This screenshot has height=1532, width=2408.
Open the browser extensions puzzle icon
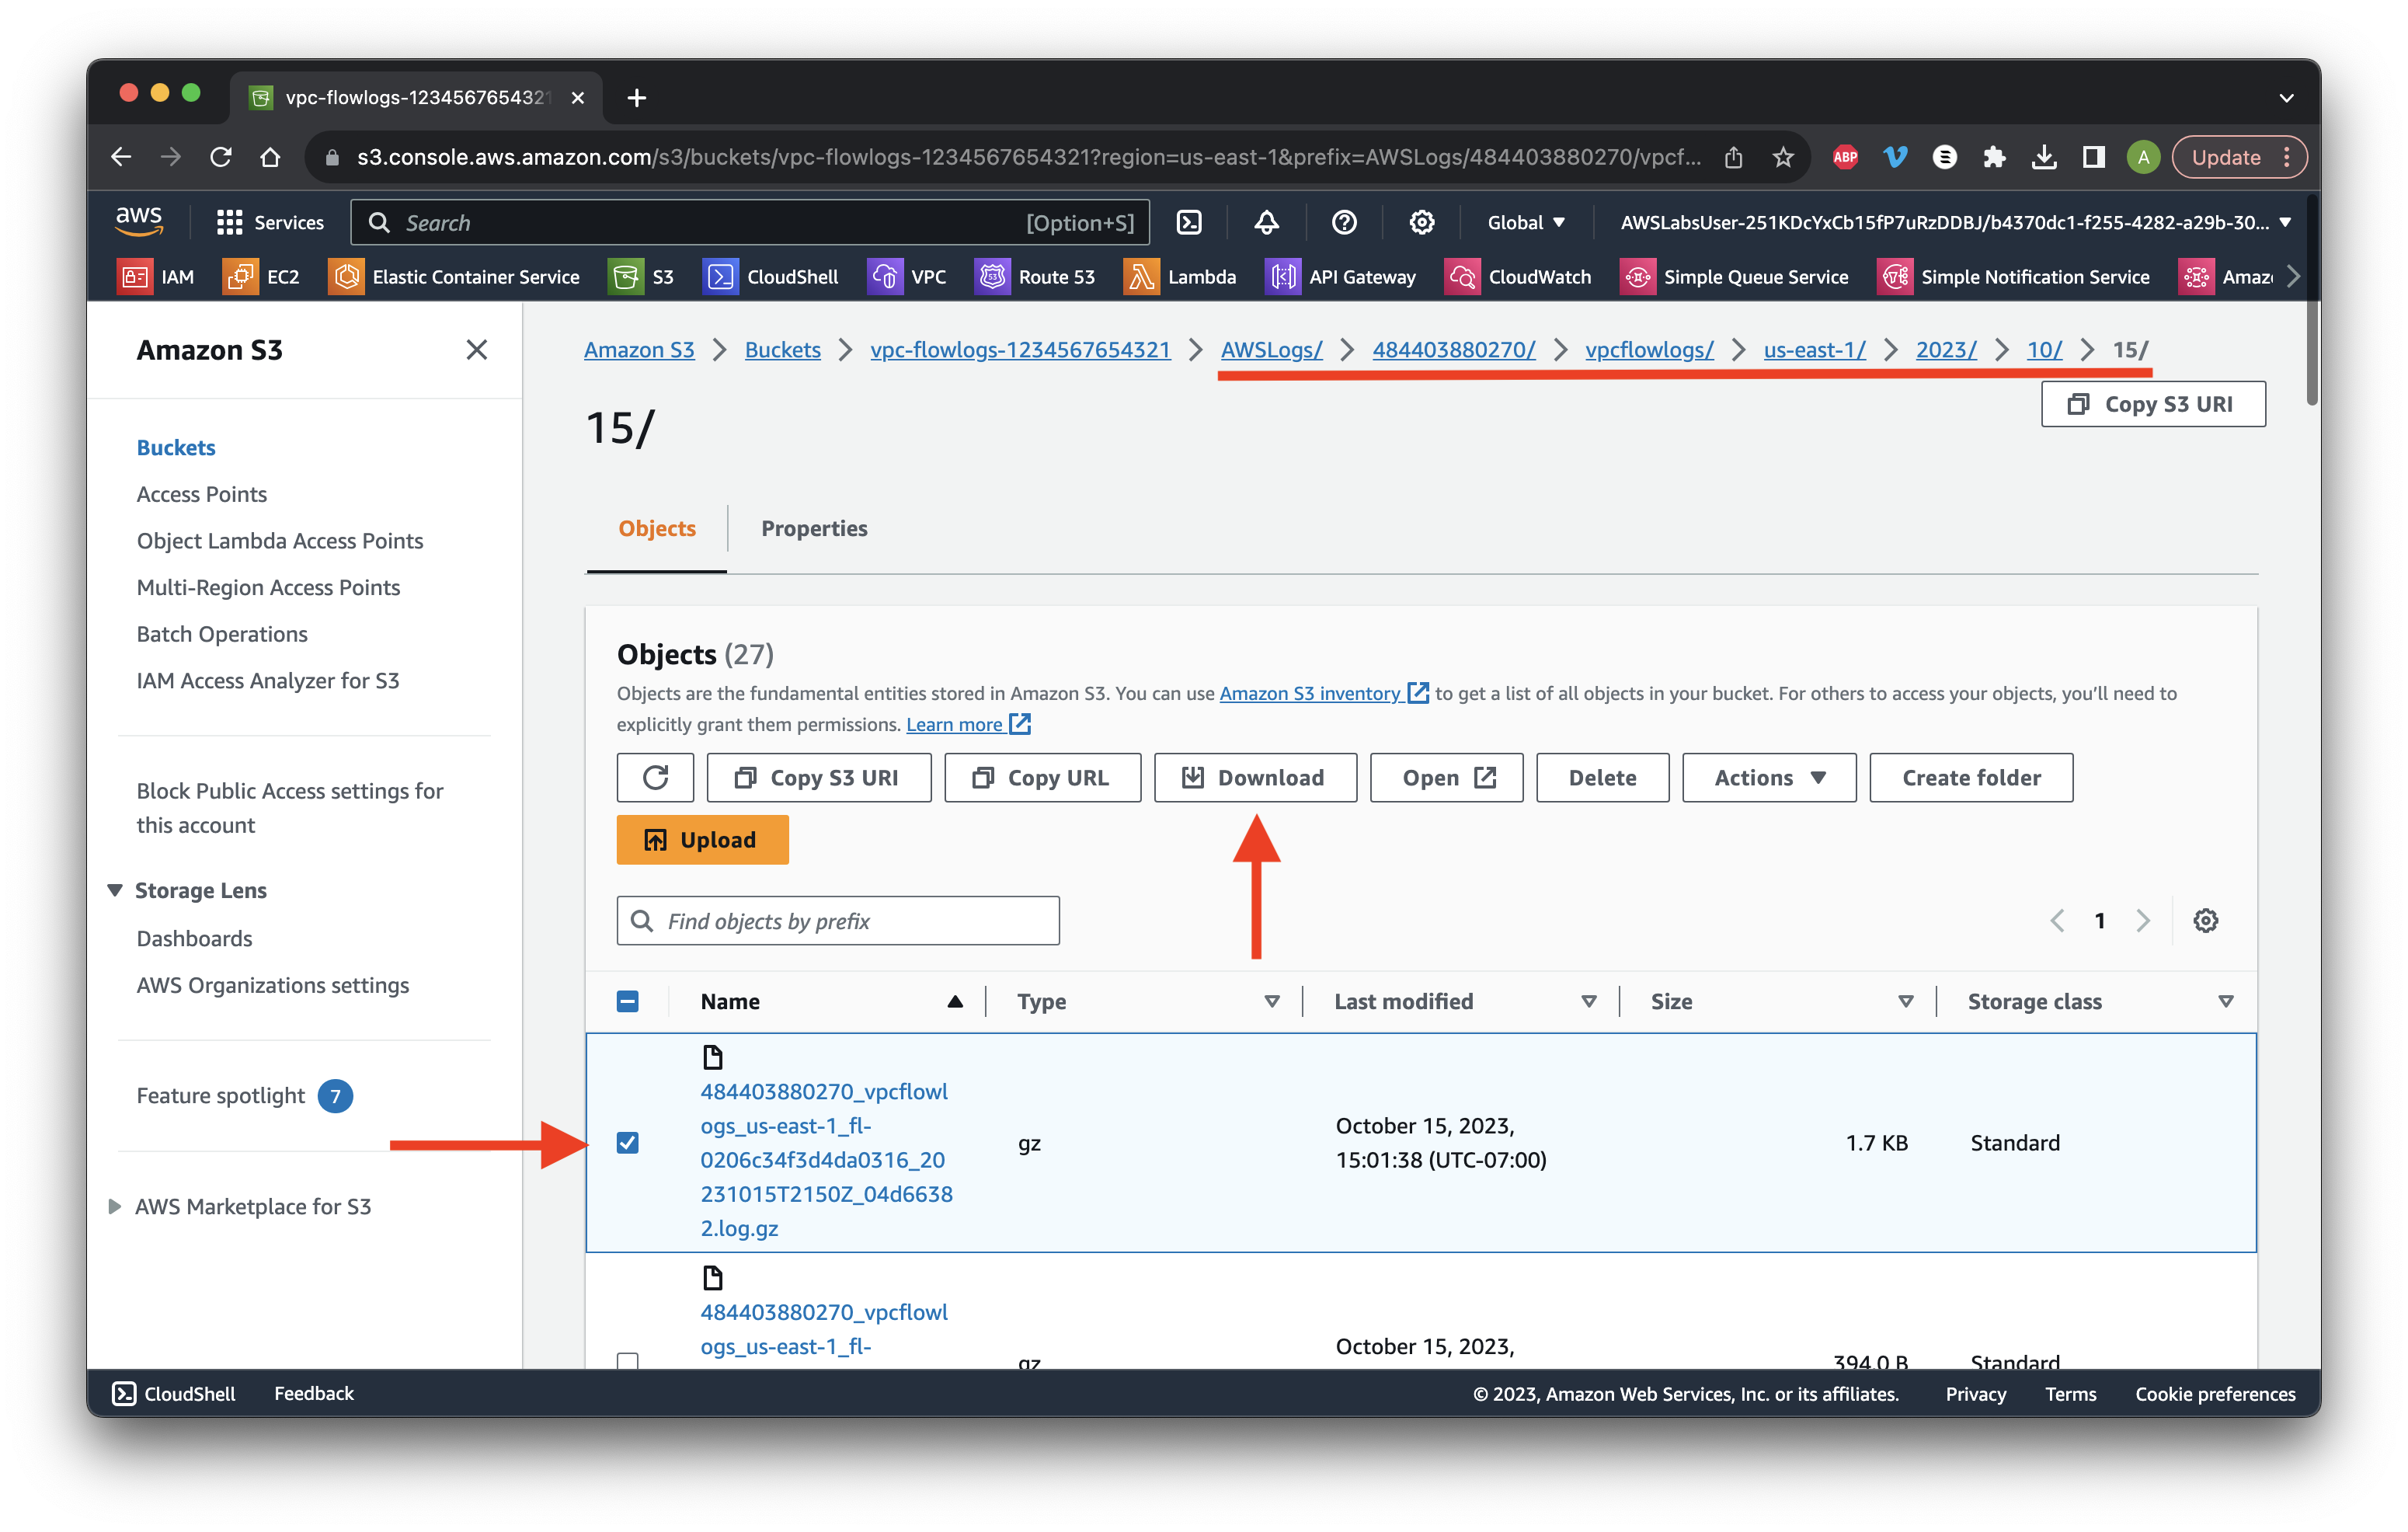pyautogui.click(x=1993, y=157)
